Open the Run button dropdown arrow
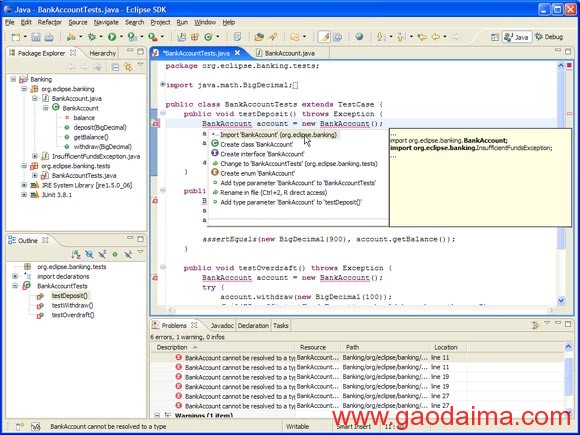This screenshot has height=435, width=580. click(121, 37)
